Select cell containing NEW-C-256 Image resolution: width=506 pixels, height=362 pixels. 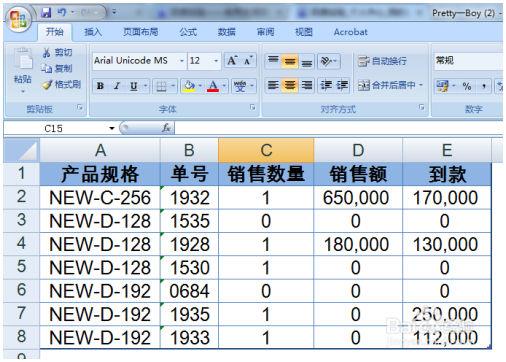click(x=100, y=197)
